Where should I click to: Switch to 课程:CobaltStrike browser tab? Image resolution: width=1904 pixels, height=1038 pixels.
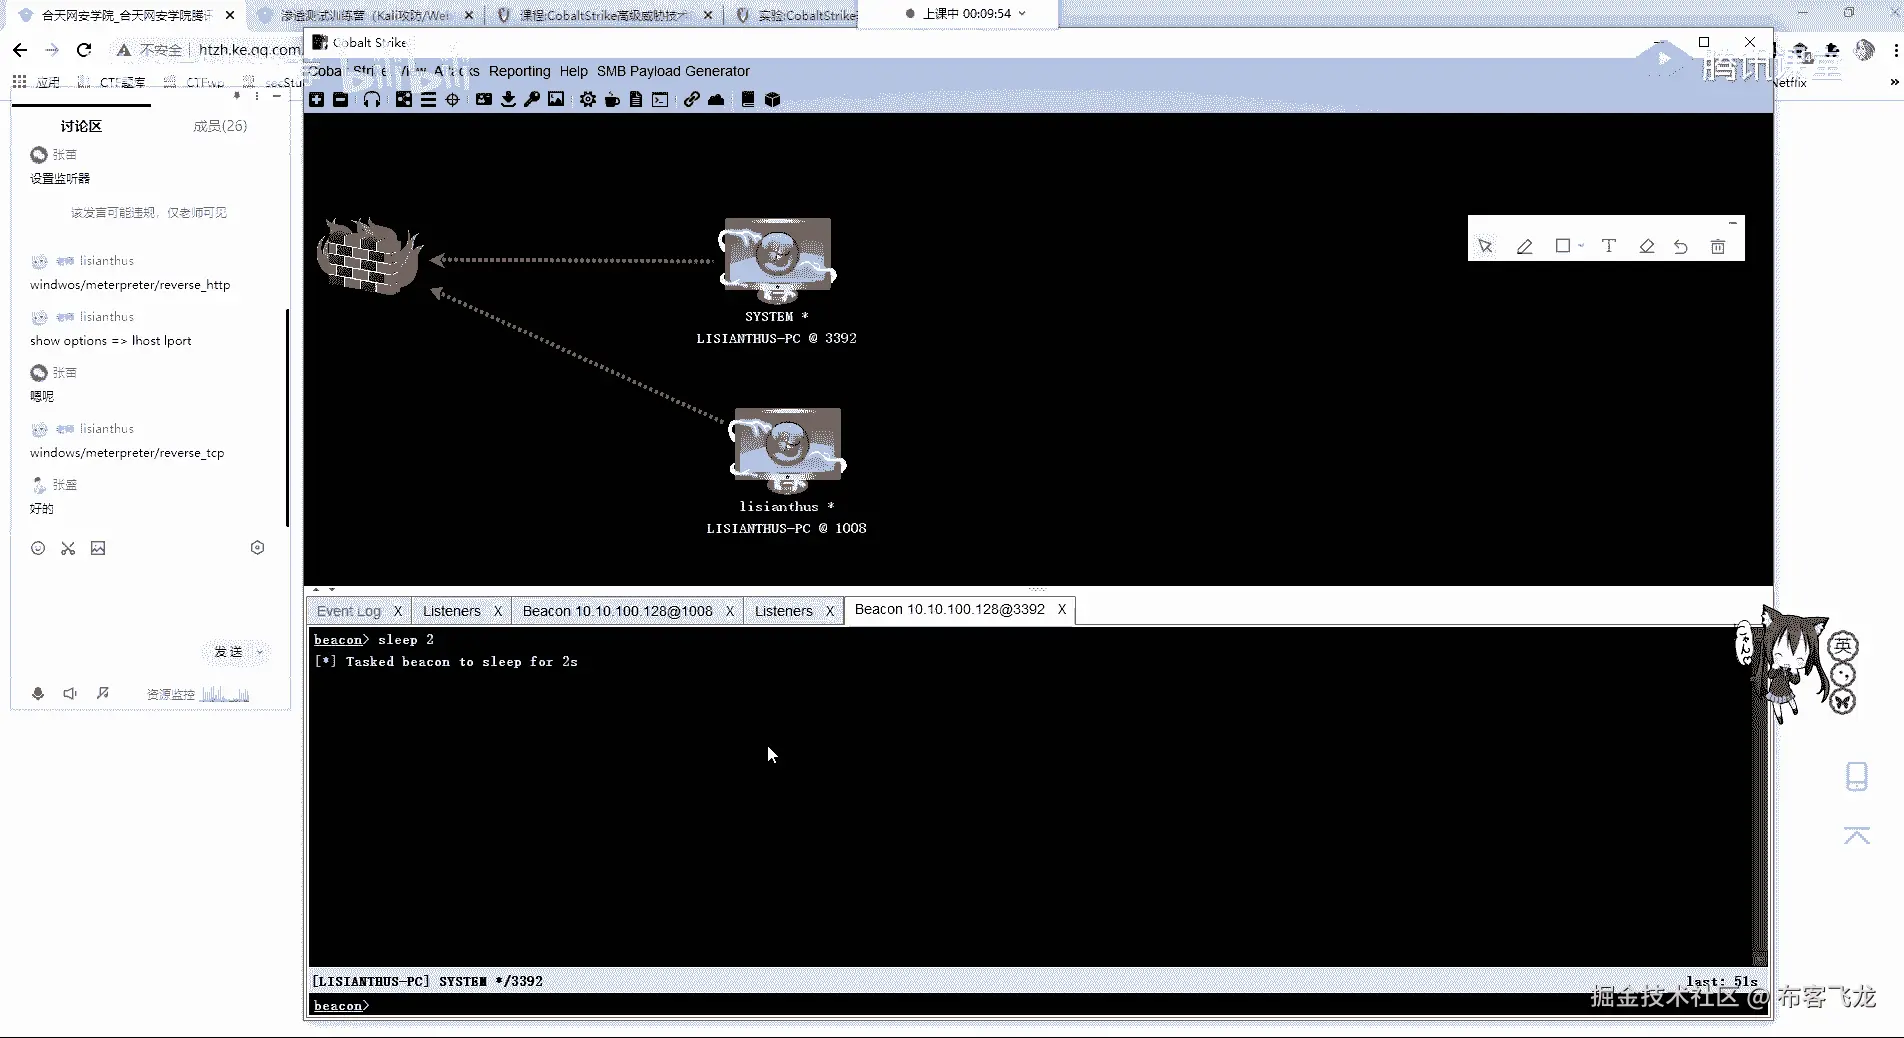pyautogui.click(x=603, y=15)
